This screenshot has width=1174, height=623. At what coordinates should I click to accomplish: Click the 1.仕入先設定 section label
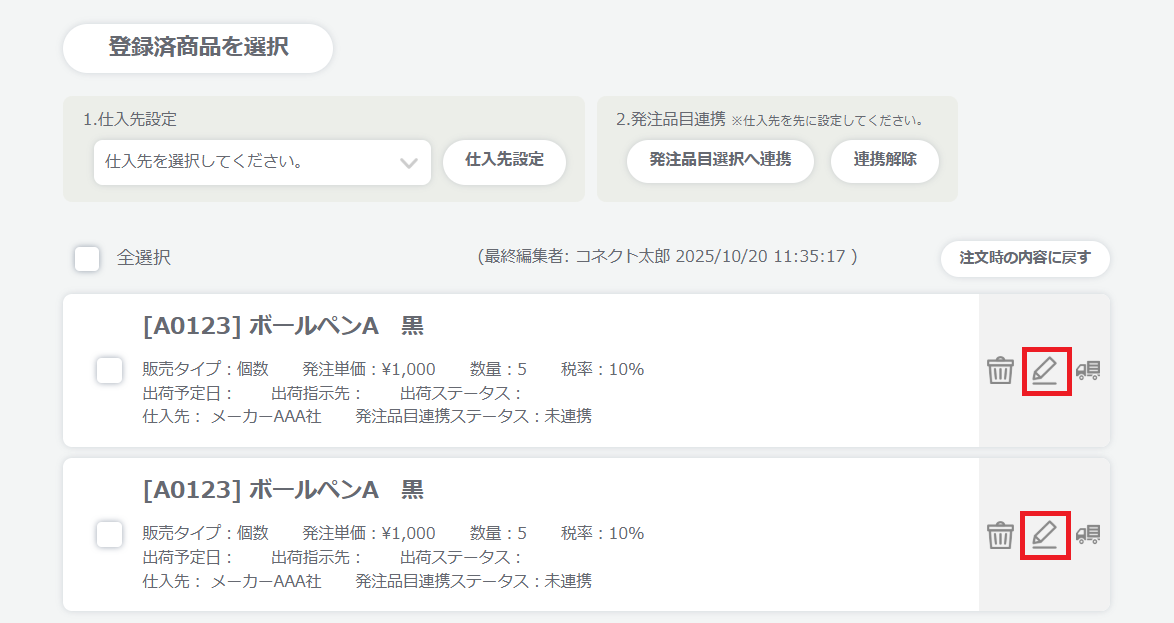[x=130, y=119]
